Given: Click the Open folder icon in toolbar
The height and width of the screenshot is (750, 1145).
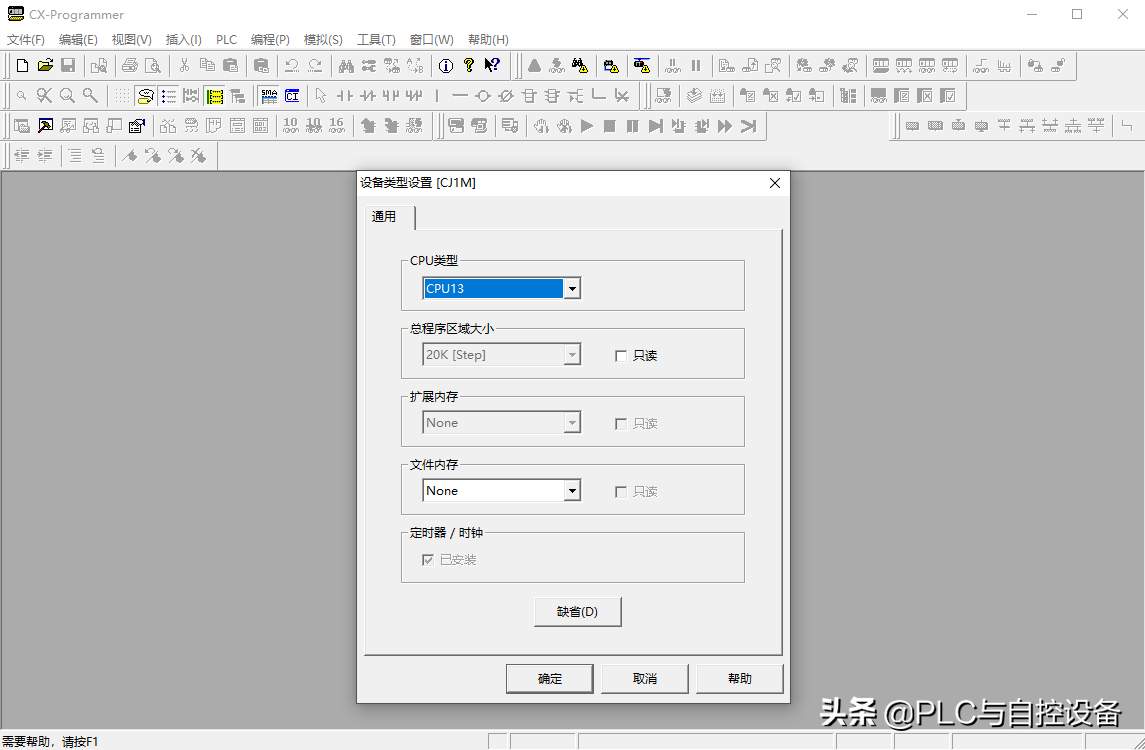Looking at the screenshot, I should (45, 66).
